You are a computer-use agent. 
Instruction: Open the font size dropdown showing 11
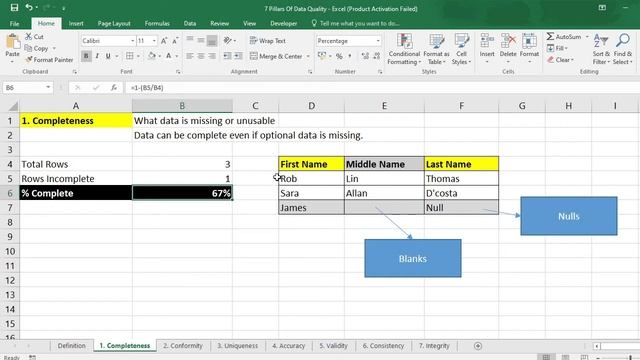tap(154, 41)
